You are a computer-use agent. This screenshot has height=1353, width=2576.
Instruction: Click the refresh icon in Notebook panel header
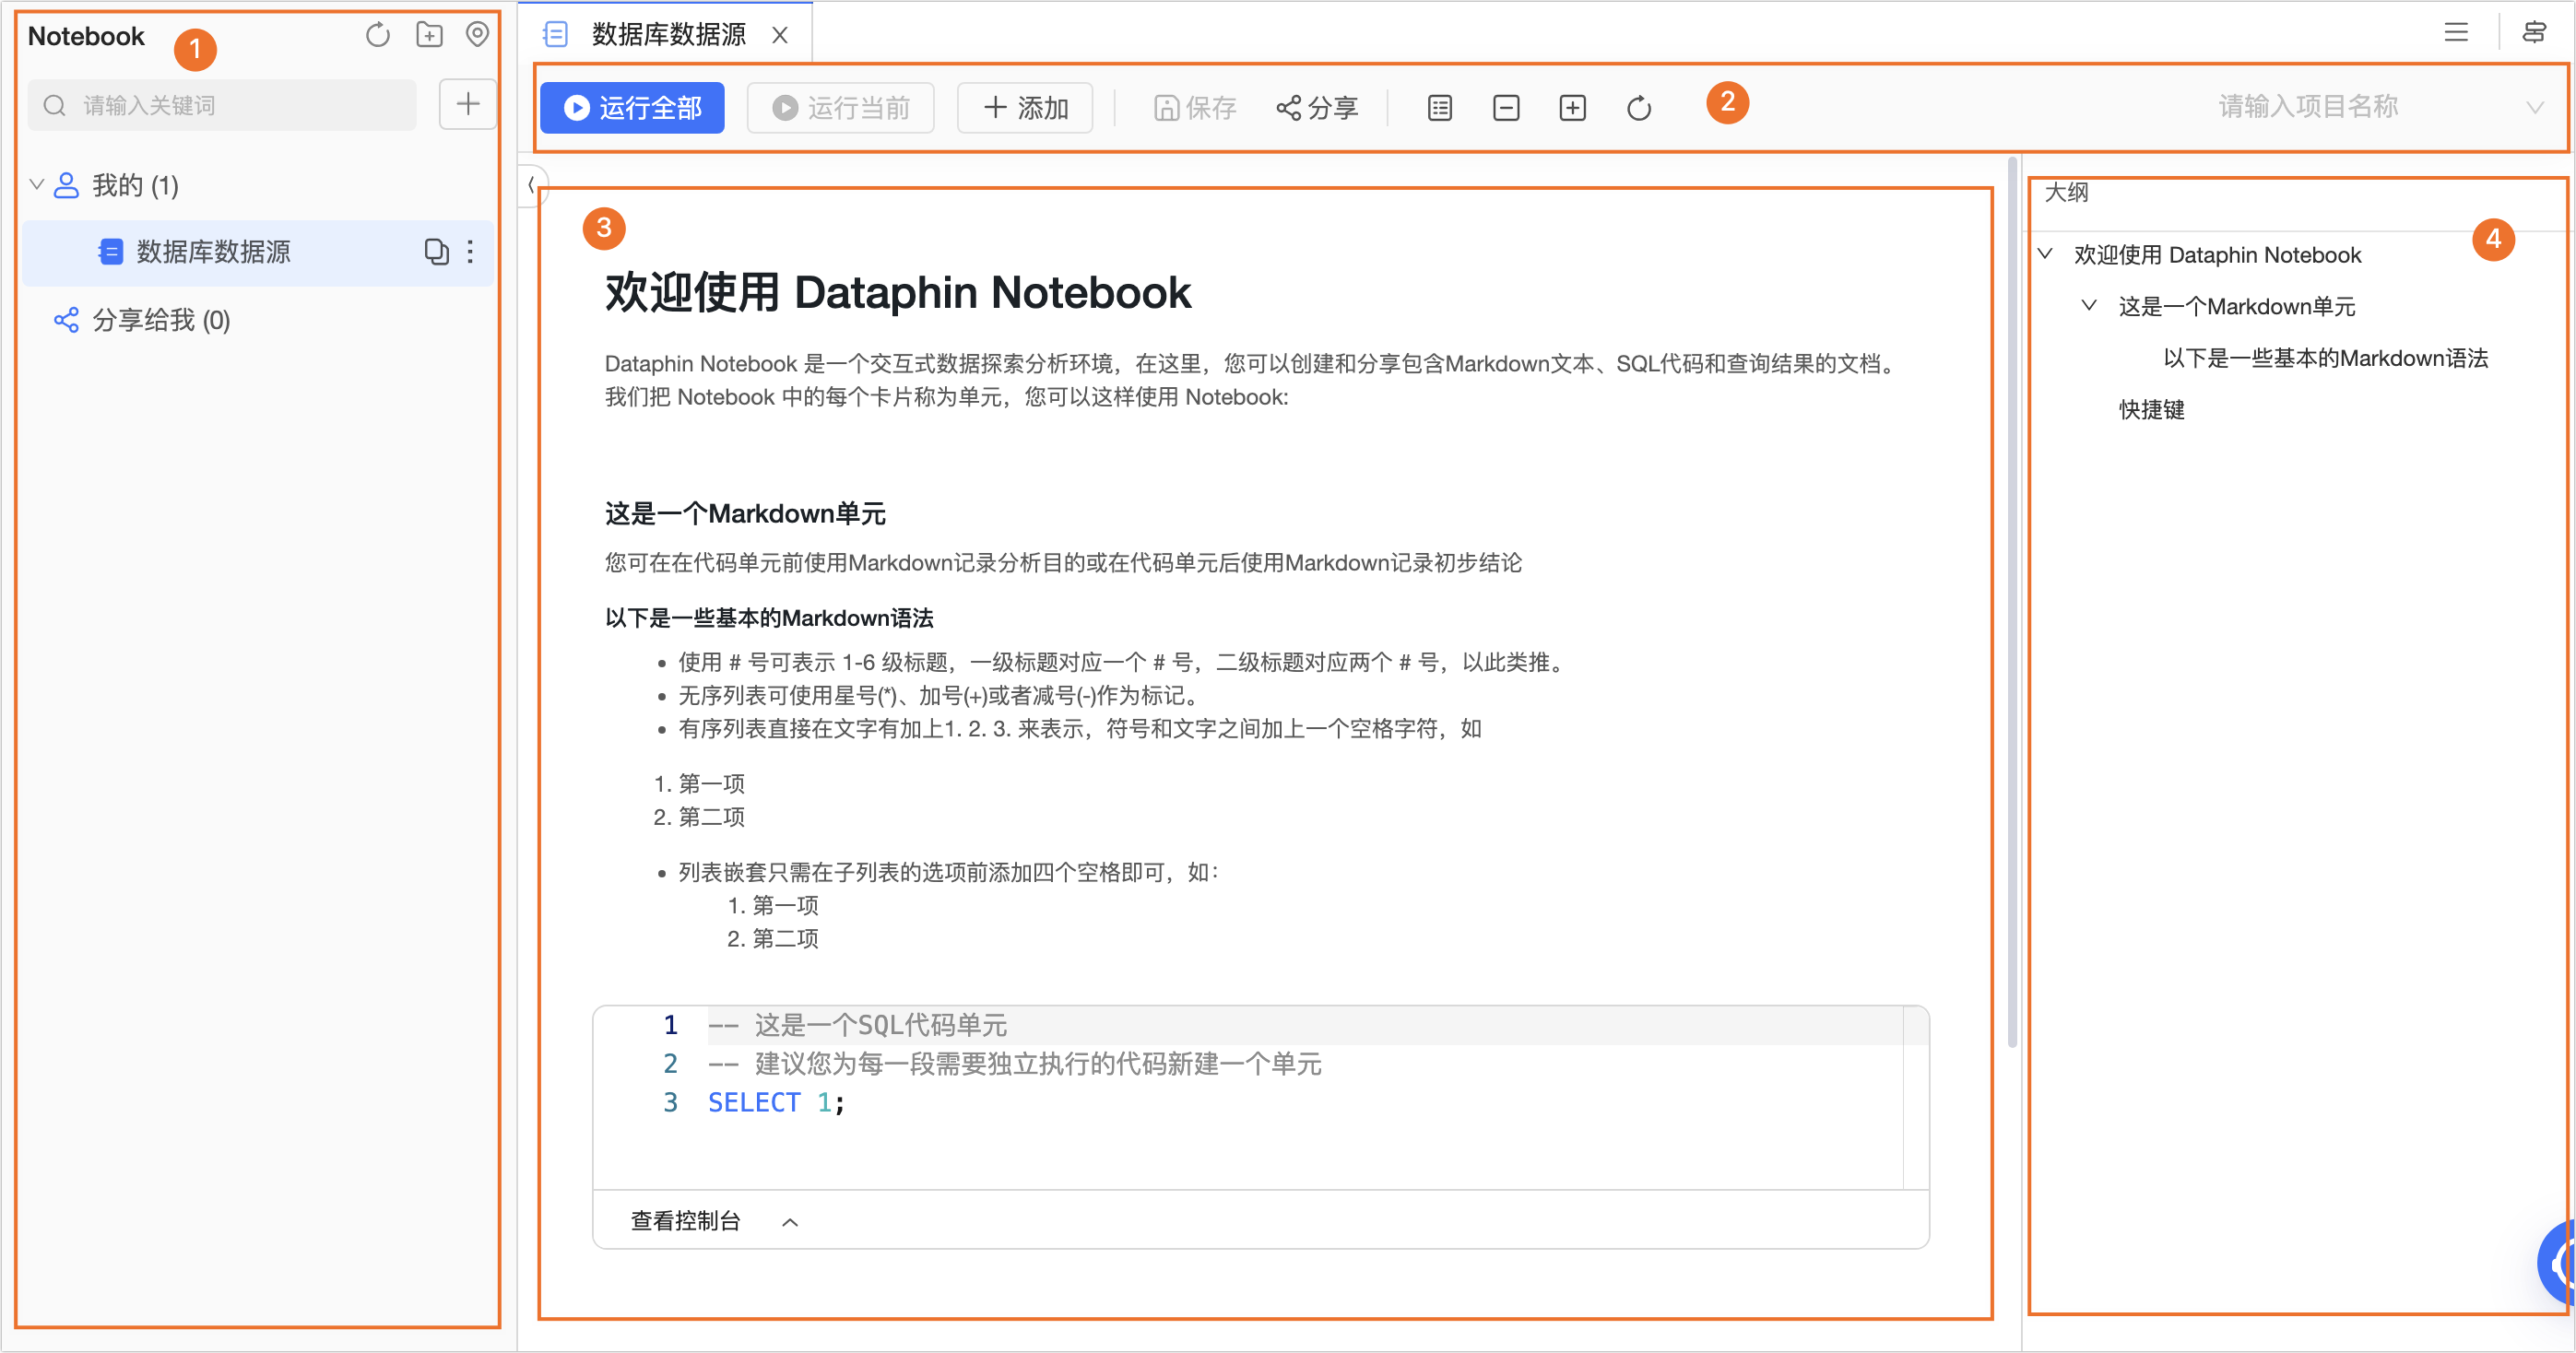[x=377, y=36]
